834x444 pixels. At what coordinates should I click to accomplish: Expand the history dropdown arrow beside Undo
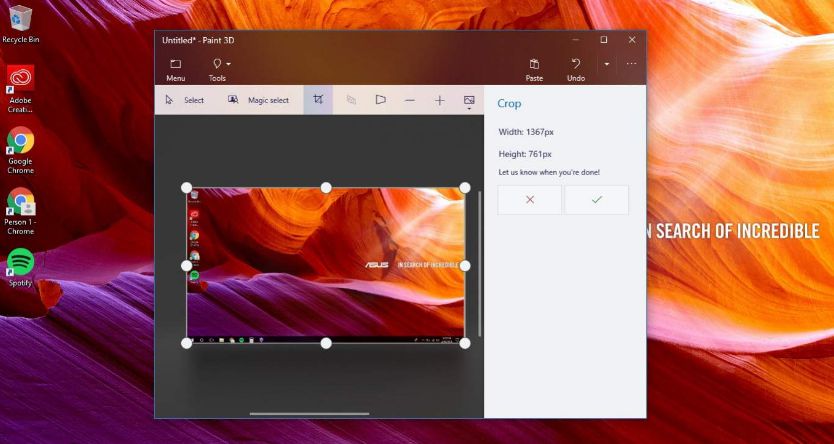[607, 64]
